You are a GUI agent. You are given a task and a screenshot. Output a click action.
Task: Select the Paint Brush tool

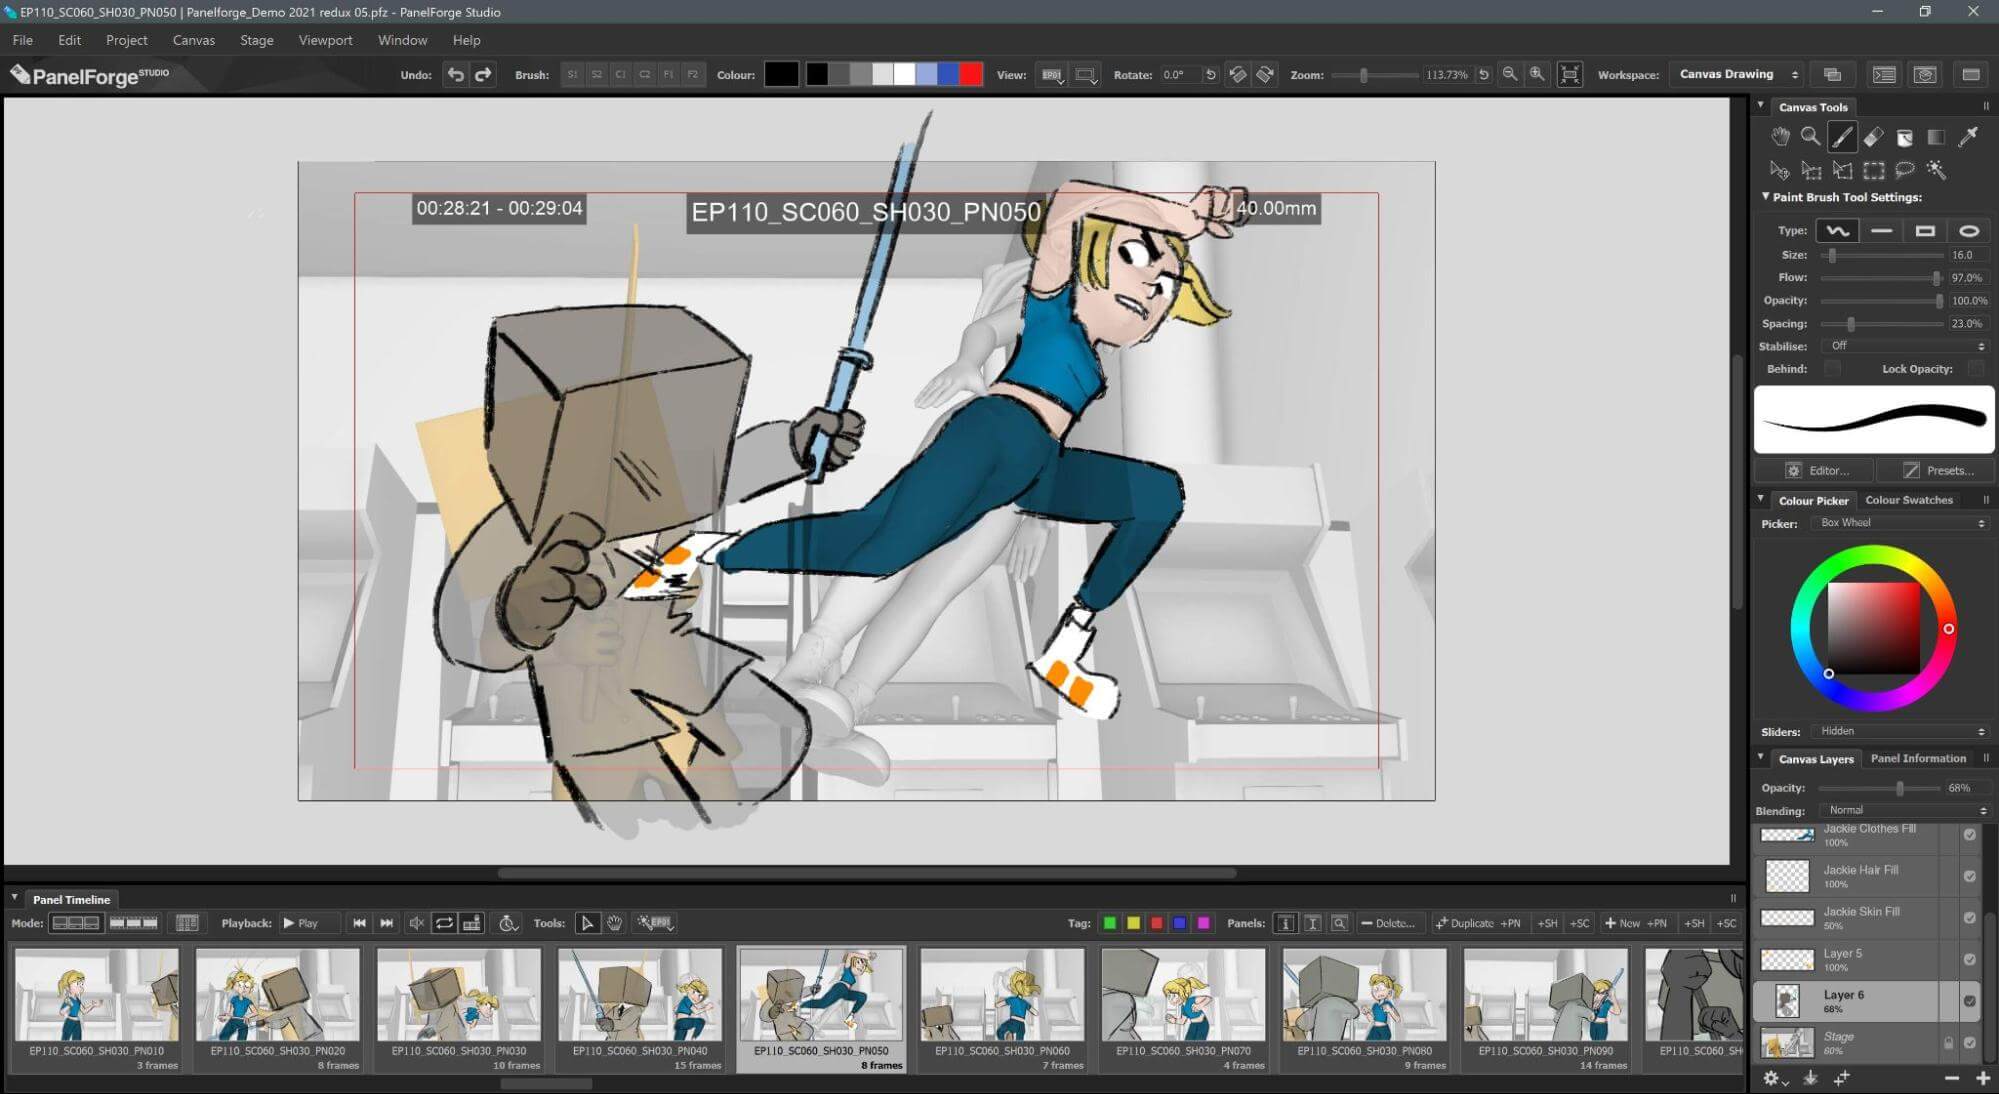1843,136
